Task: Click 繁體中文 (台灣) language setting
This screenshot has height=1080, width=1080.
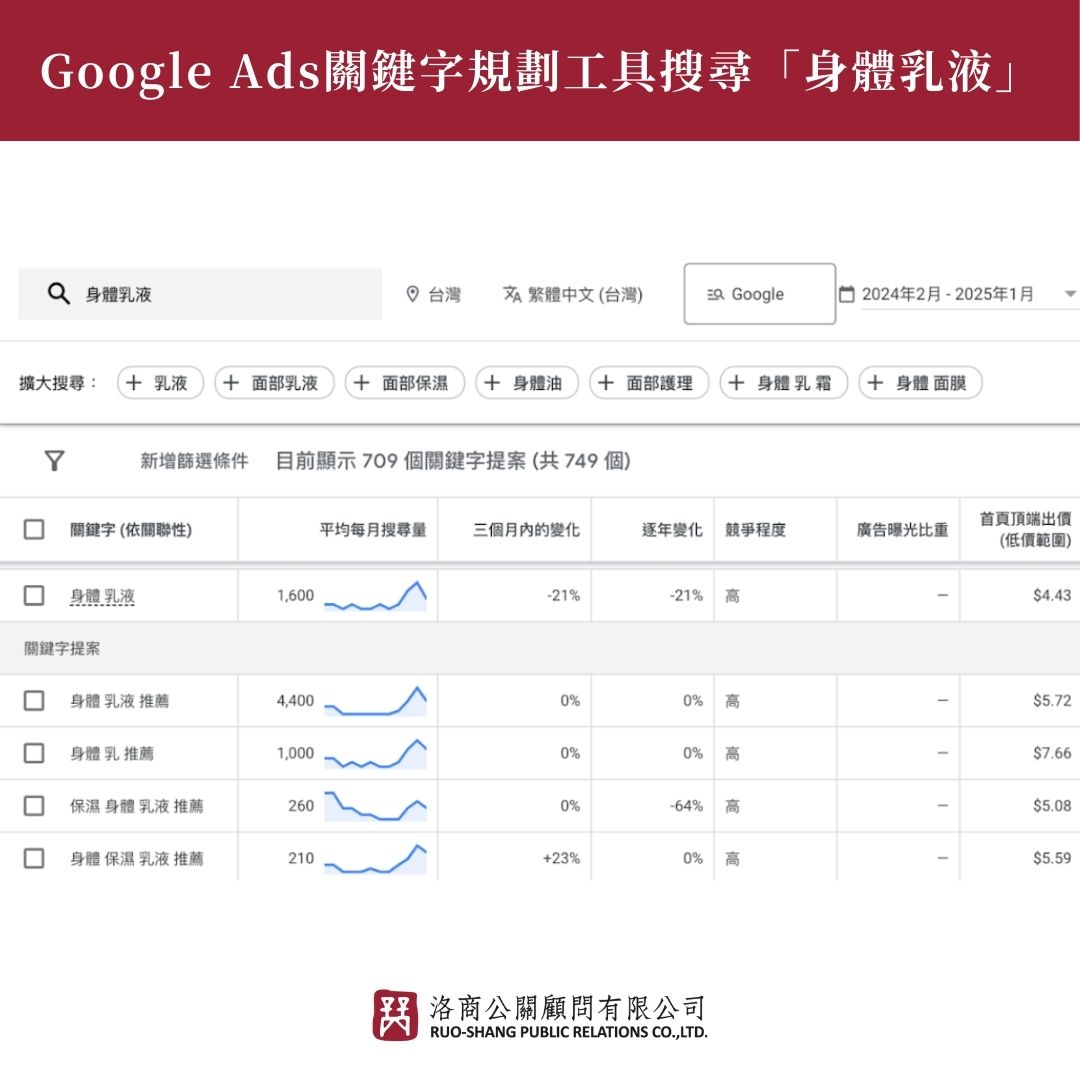Action: tap(572, 294)
